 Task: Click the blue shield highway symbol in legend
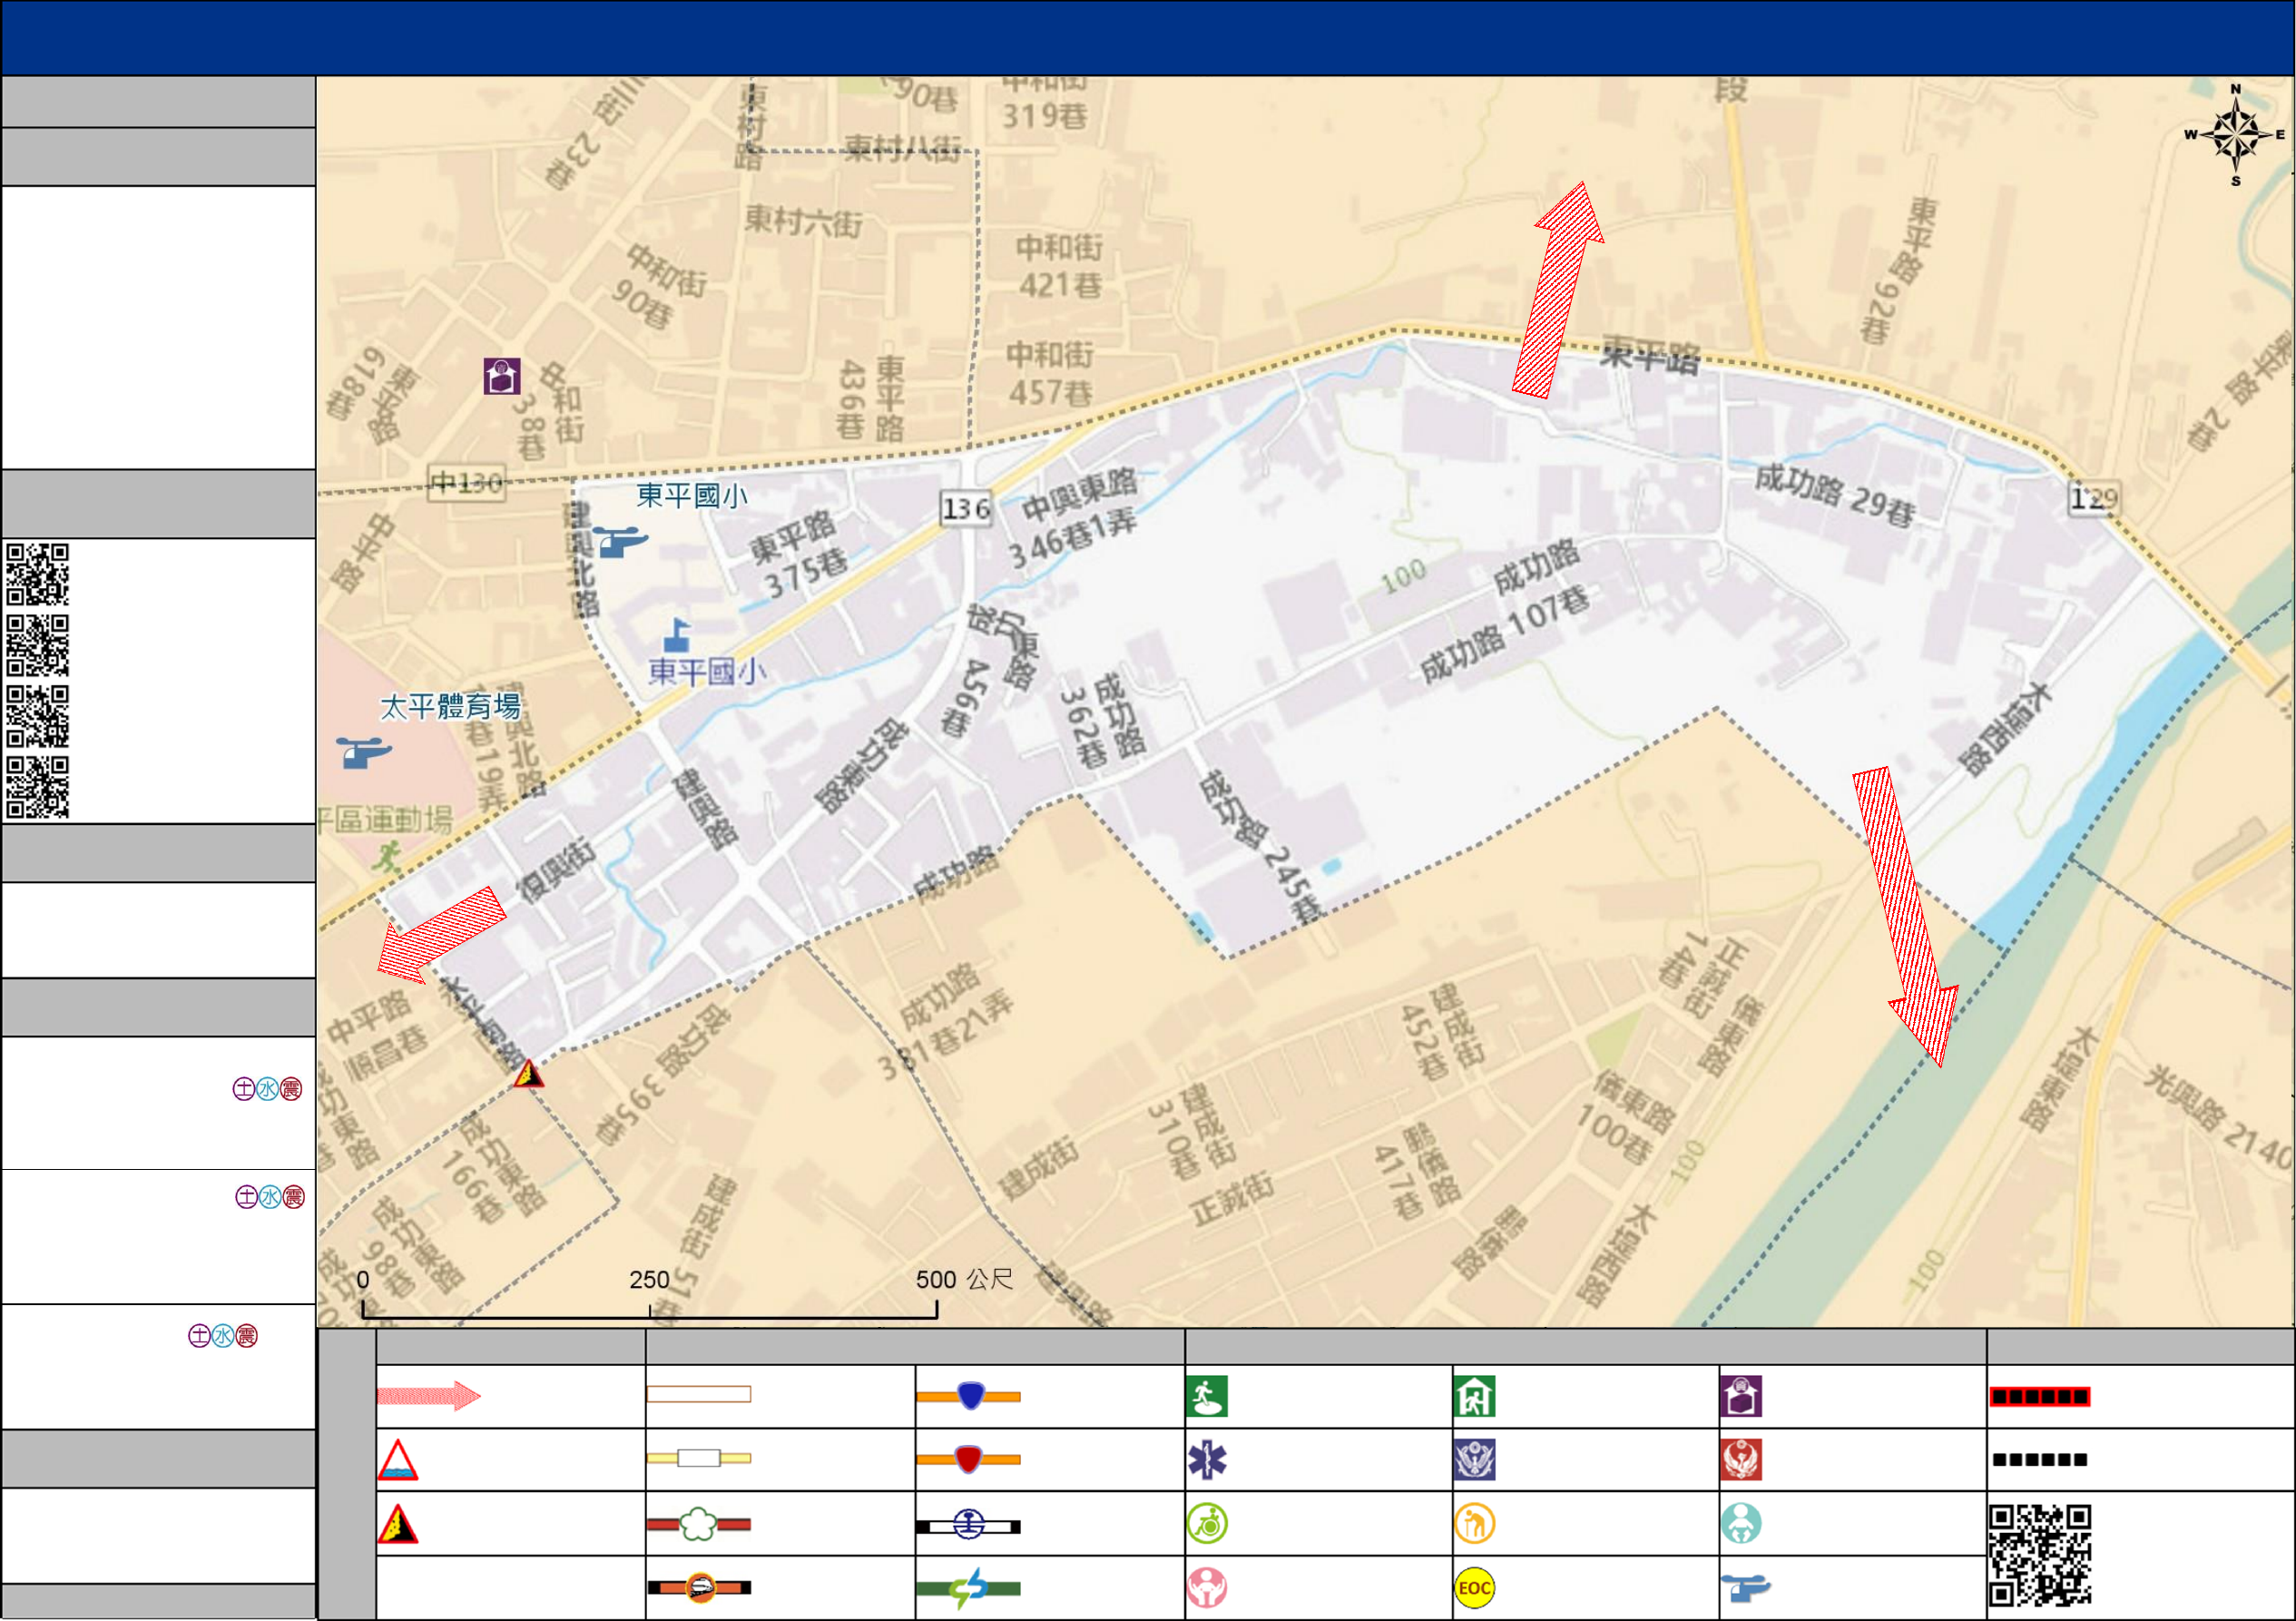pyautogui.click(x=969, y=1396)
